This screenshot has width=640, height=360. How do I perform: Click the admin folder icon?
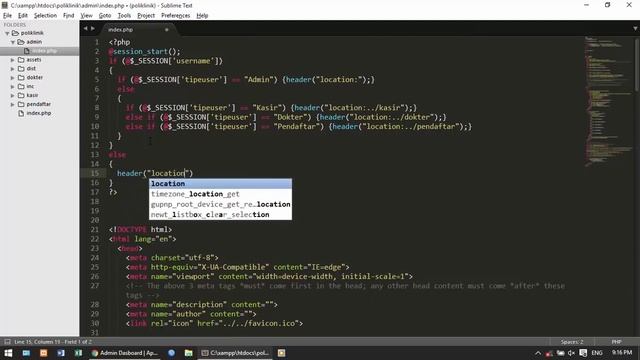(21, 42)
